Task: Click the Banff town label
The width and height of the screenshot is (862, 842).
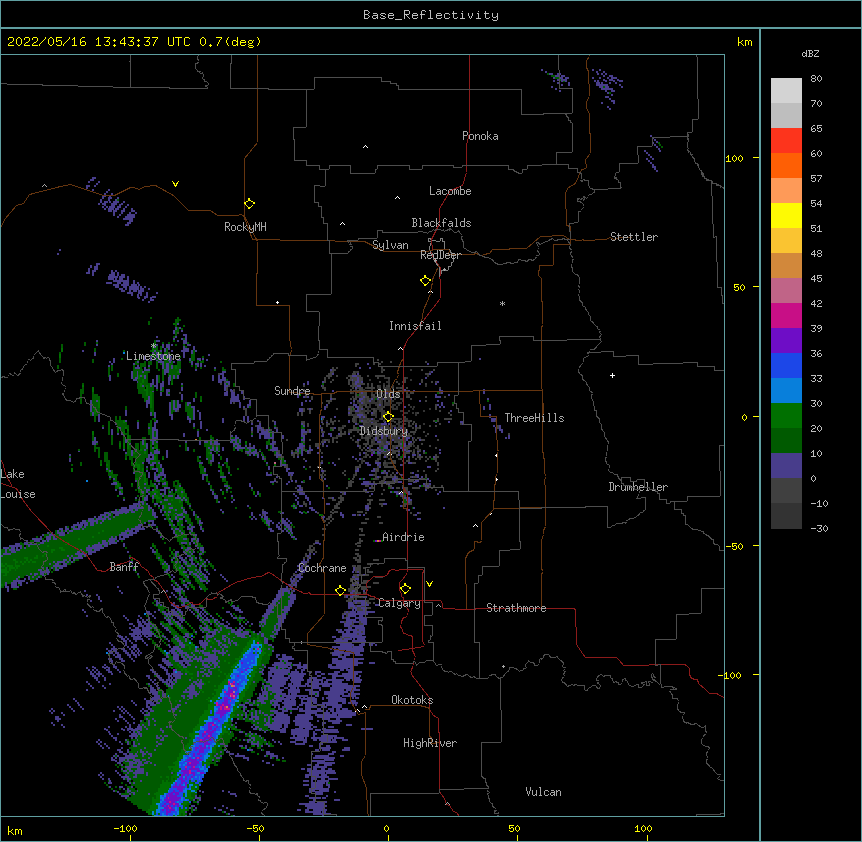Action: tap(124, 567)
